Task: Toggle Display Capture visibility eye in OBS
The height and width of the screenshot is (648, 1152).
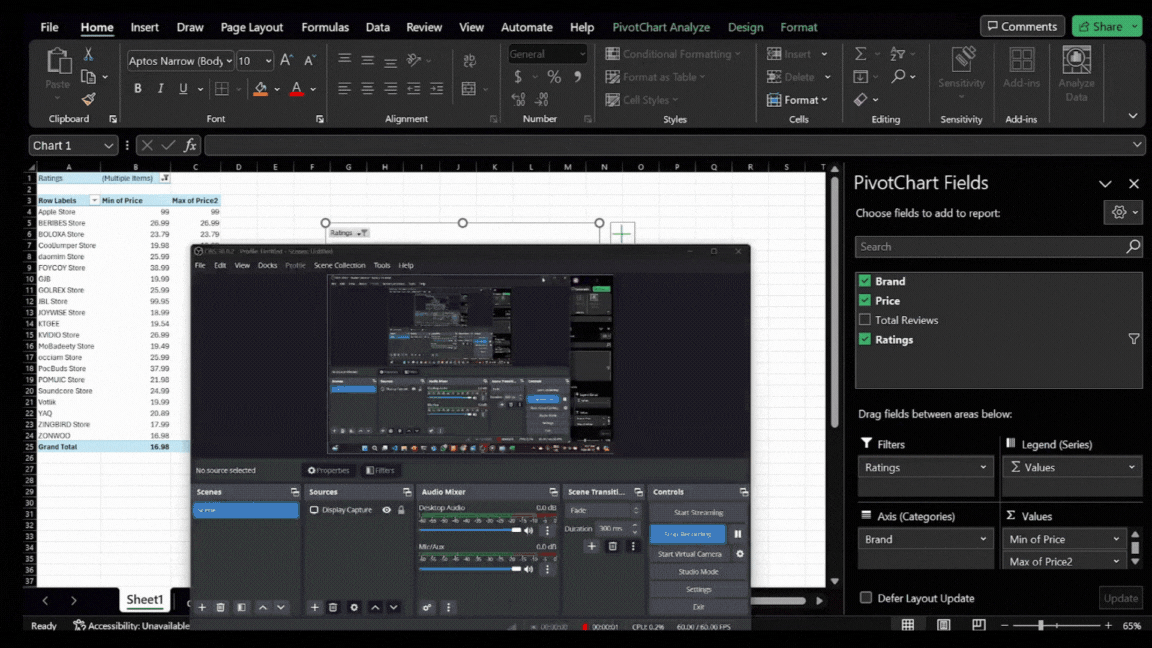Action: pos(386,510)
